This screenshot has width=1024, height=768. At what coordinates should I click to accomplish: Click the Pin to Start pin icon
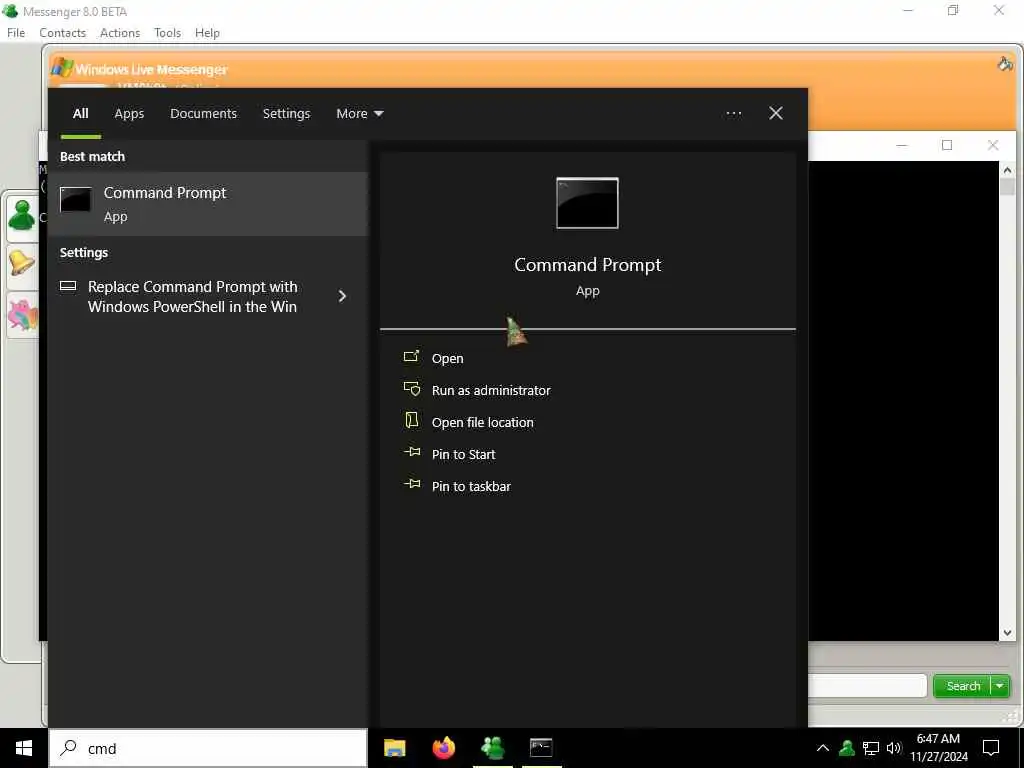tap(412, 452)
